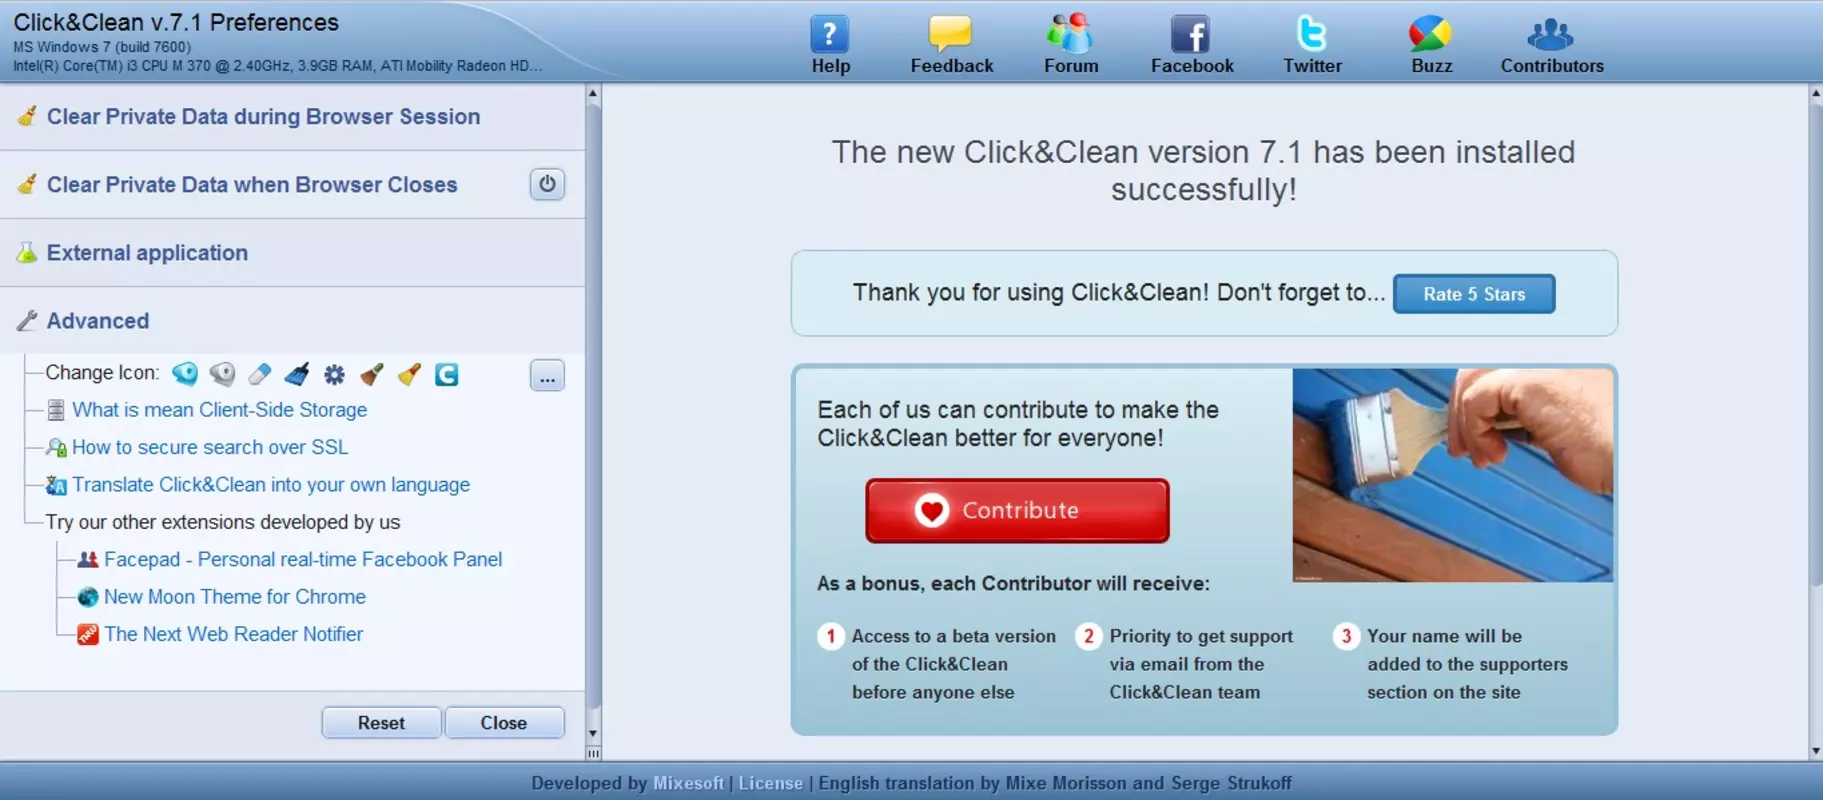Viewport: 1823px width, 800px height.
Task: Open the Buzz colorful icon
Action: tap(1430, 34)
